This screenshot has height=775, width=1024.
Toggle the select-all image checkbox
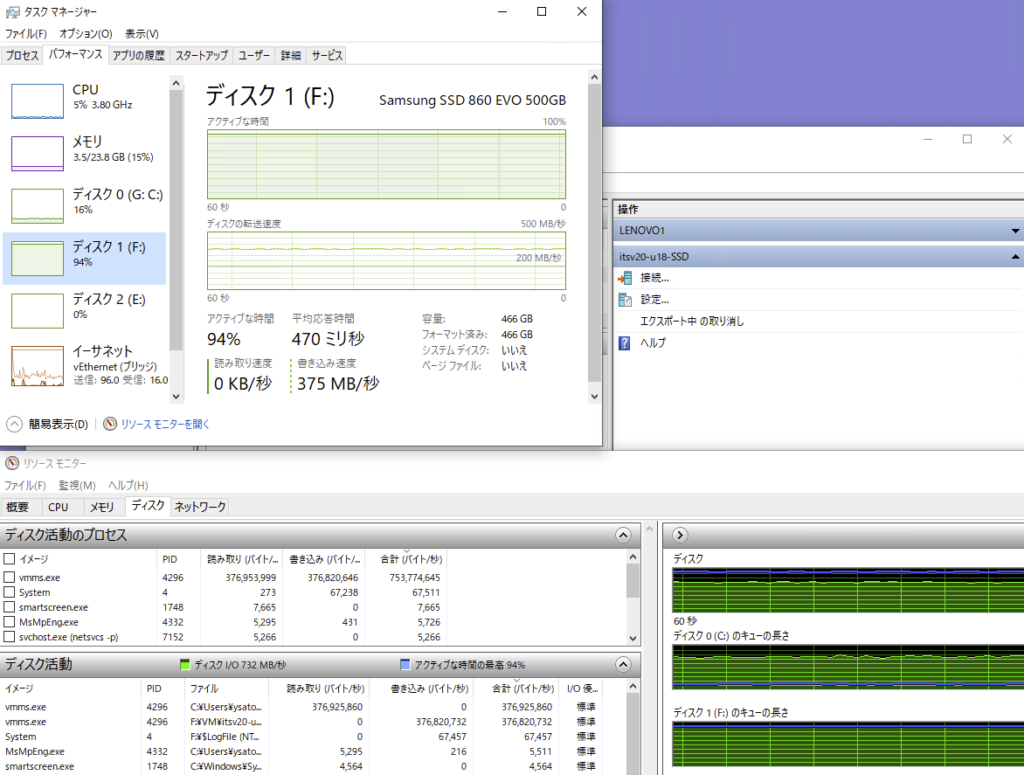click(10, 559)
